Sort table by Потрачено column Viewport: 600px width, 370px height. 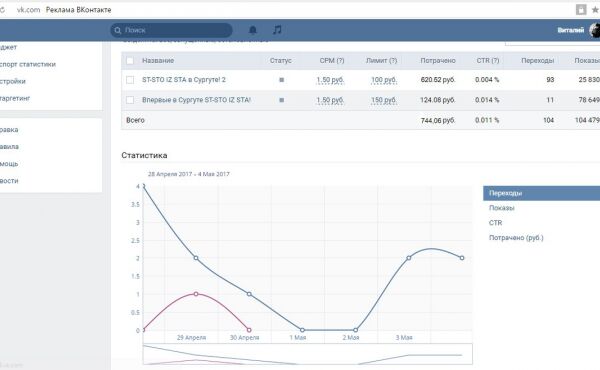438,60
